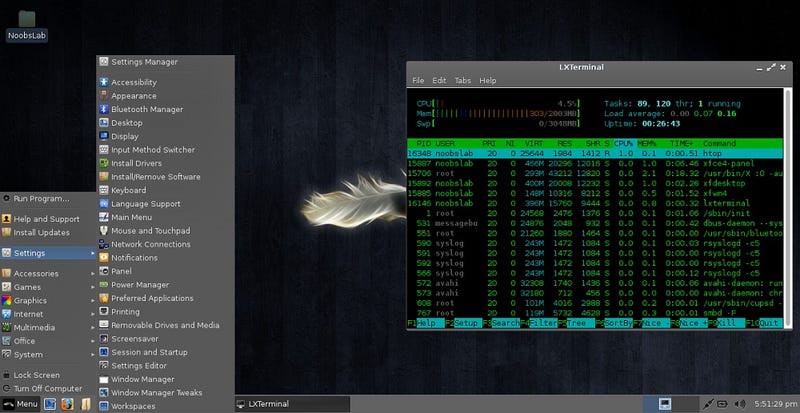Click the clock showing 5:51:29 pm
This screenshot has height=413, width=800.
click(x=775, y=404)
